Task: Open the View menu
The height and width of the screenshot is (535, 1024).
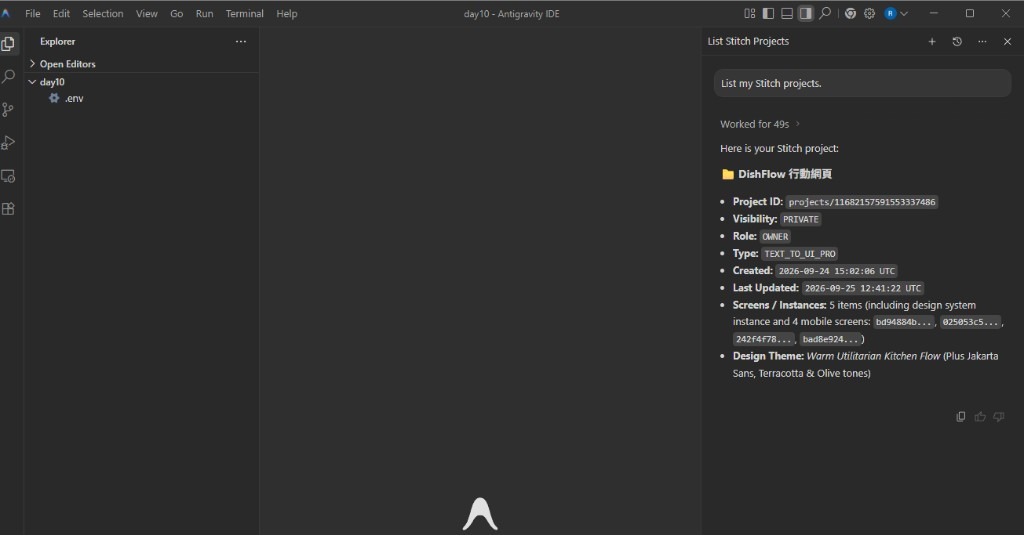Action: coord(146,13)
